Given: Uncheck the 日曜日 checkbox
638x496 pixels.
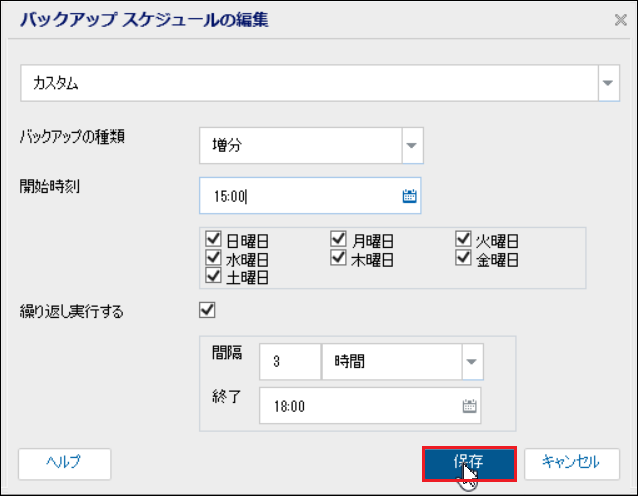Looking at the screenshot, I should click(212, 240).
